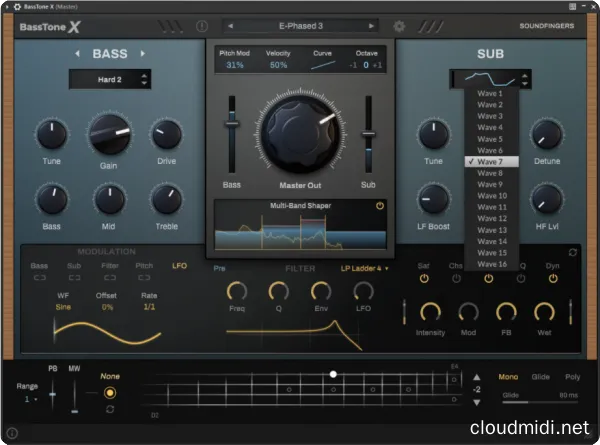Select checked Wave 7 menu entry
600x445 pixels.
click(492, 161)
